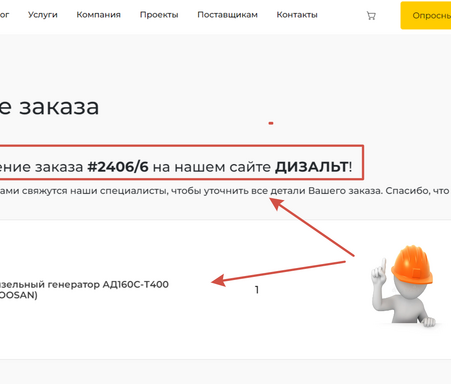Open the Компания menu item
Viewport: 451px width, 384px height.
98,15
